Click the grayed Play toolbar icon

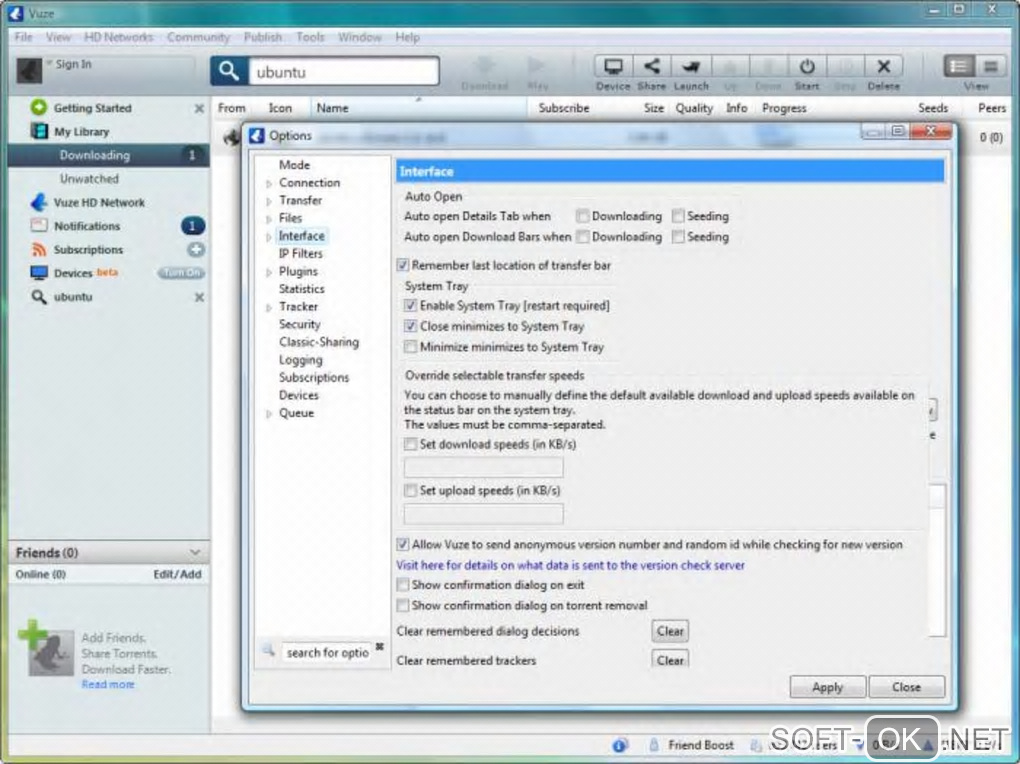click(537, 66)
